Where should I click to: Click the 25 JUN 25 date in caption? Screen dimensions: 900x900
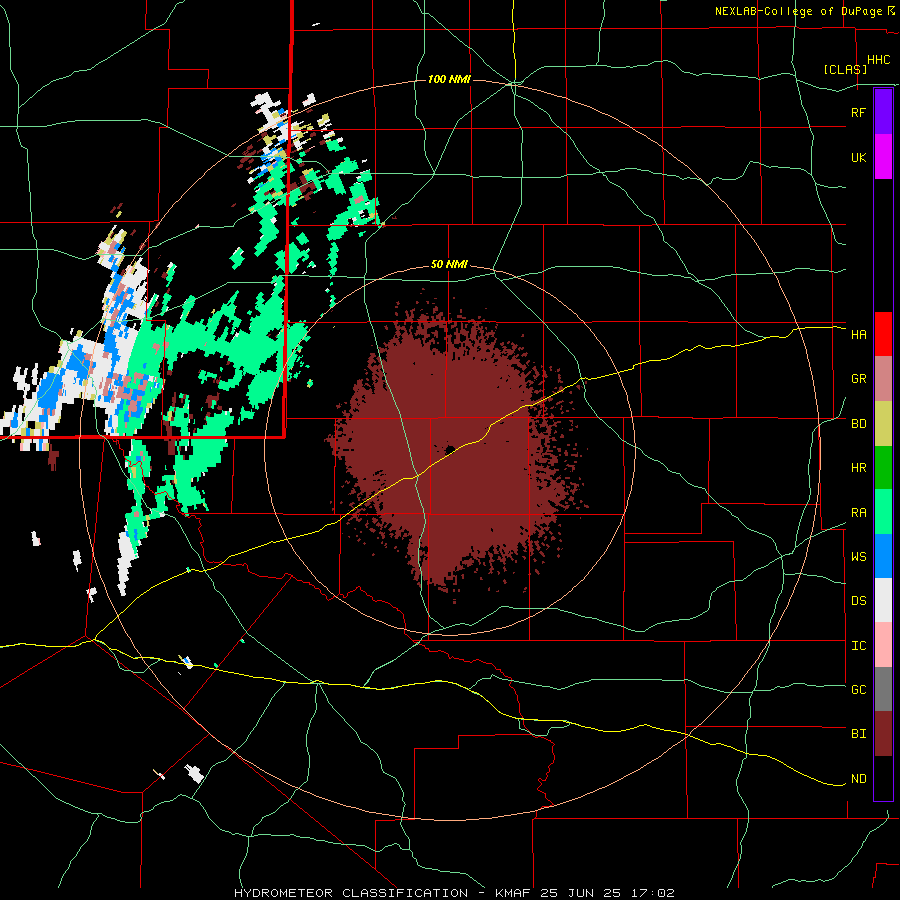click(584, 893)
